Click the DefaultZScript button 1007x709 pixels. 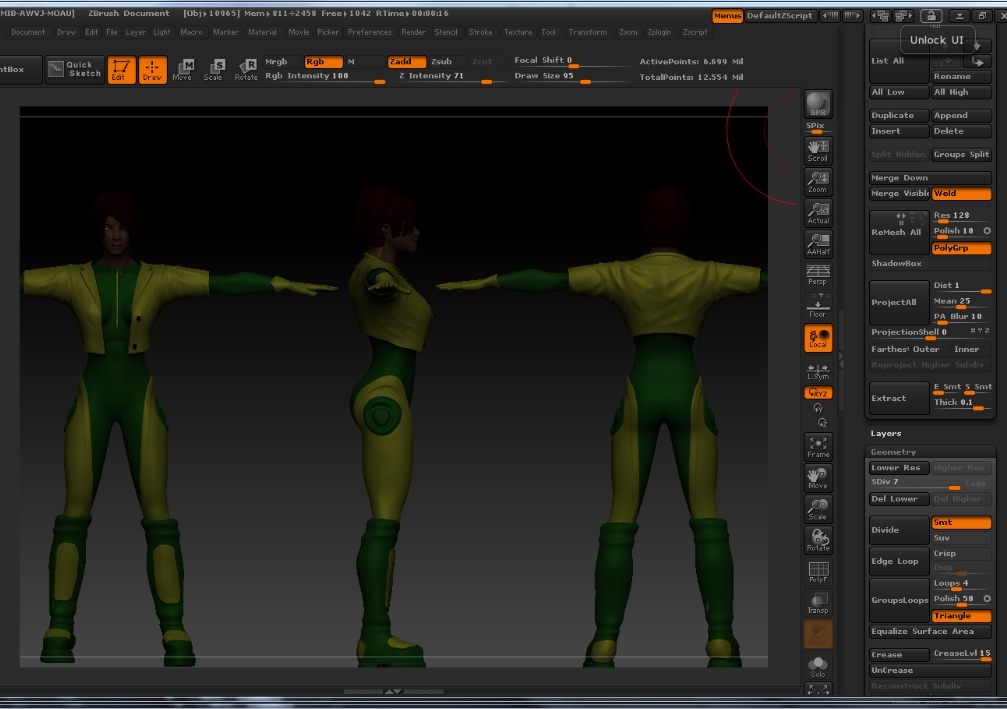(779, 15)
